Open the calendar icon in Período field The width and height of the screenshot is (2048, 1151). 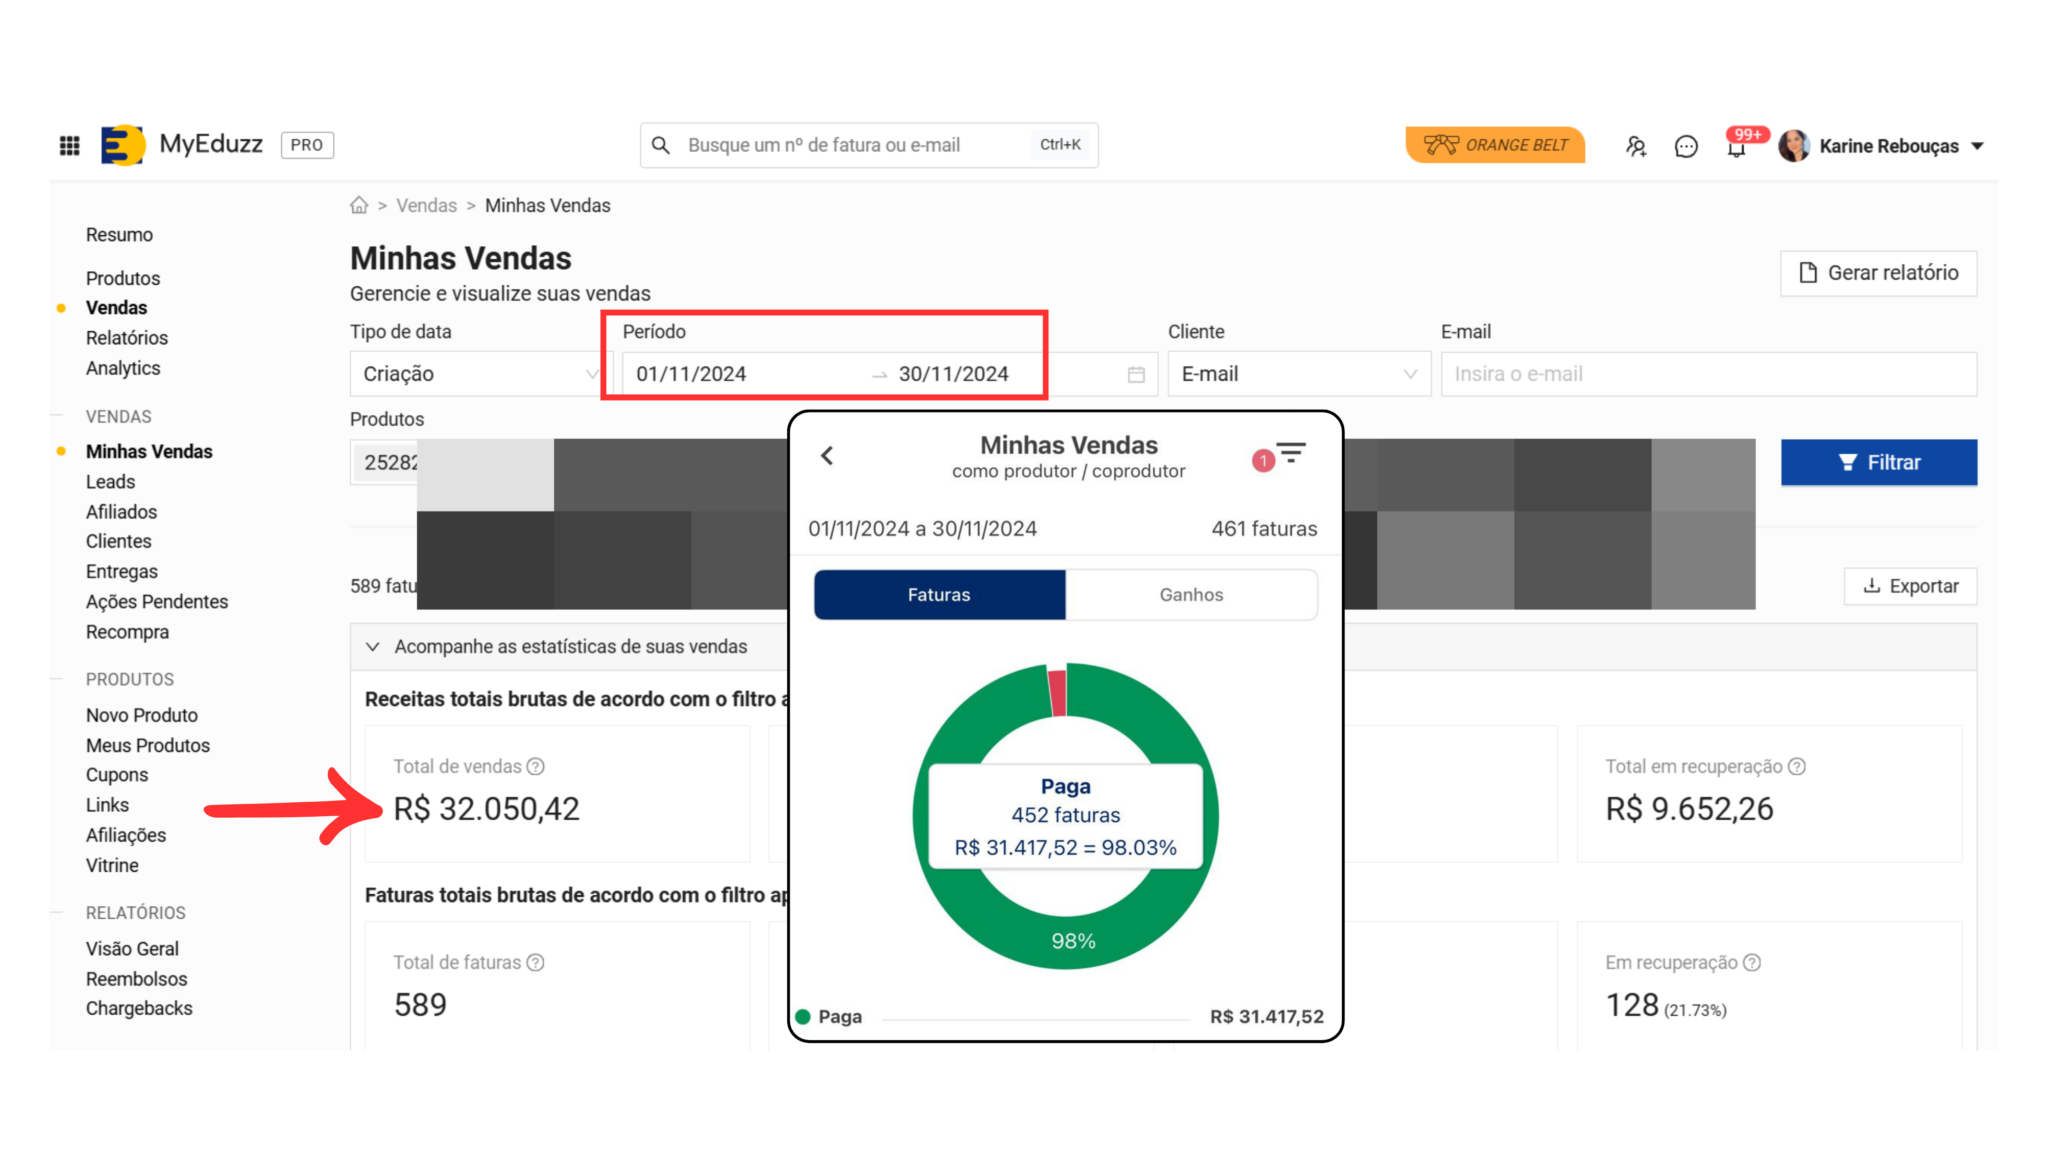click(x=1136, y=374)
